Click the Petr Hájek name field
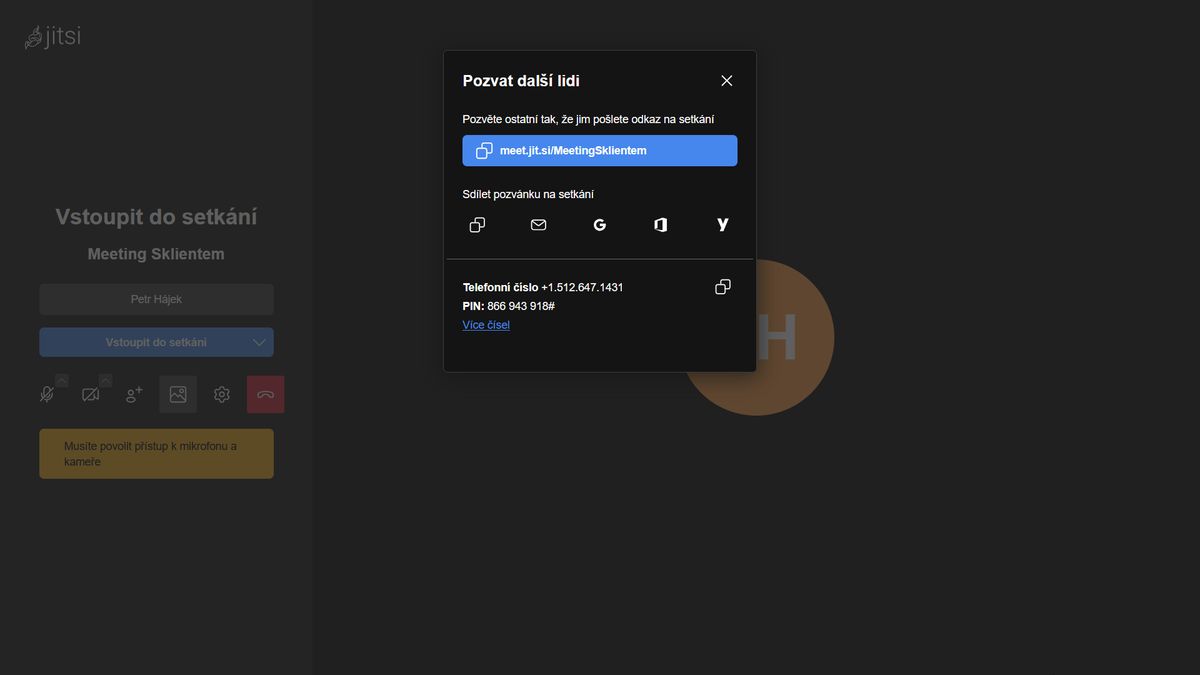This screenshot has height=675, width=1200. pos(156,299)
